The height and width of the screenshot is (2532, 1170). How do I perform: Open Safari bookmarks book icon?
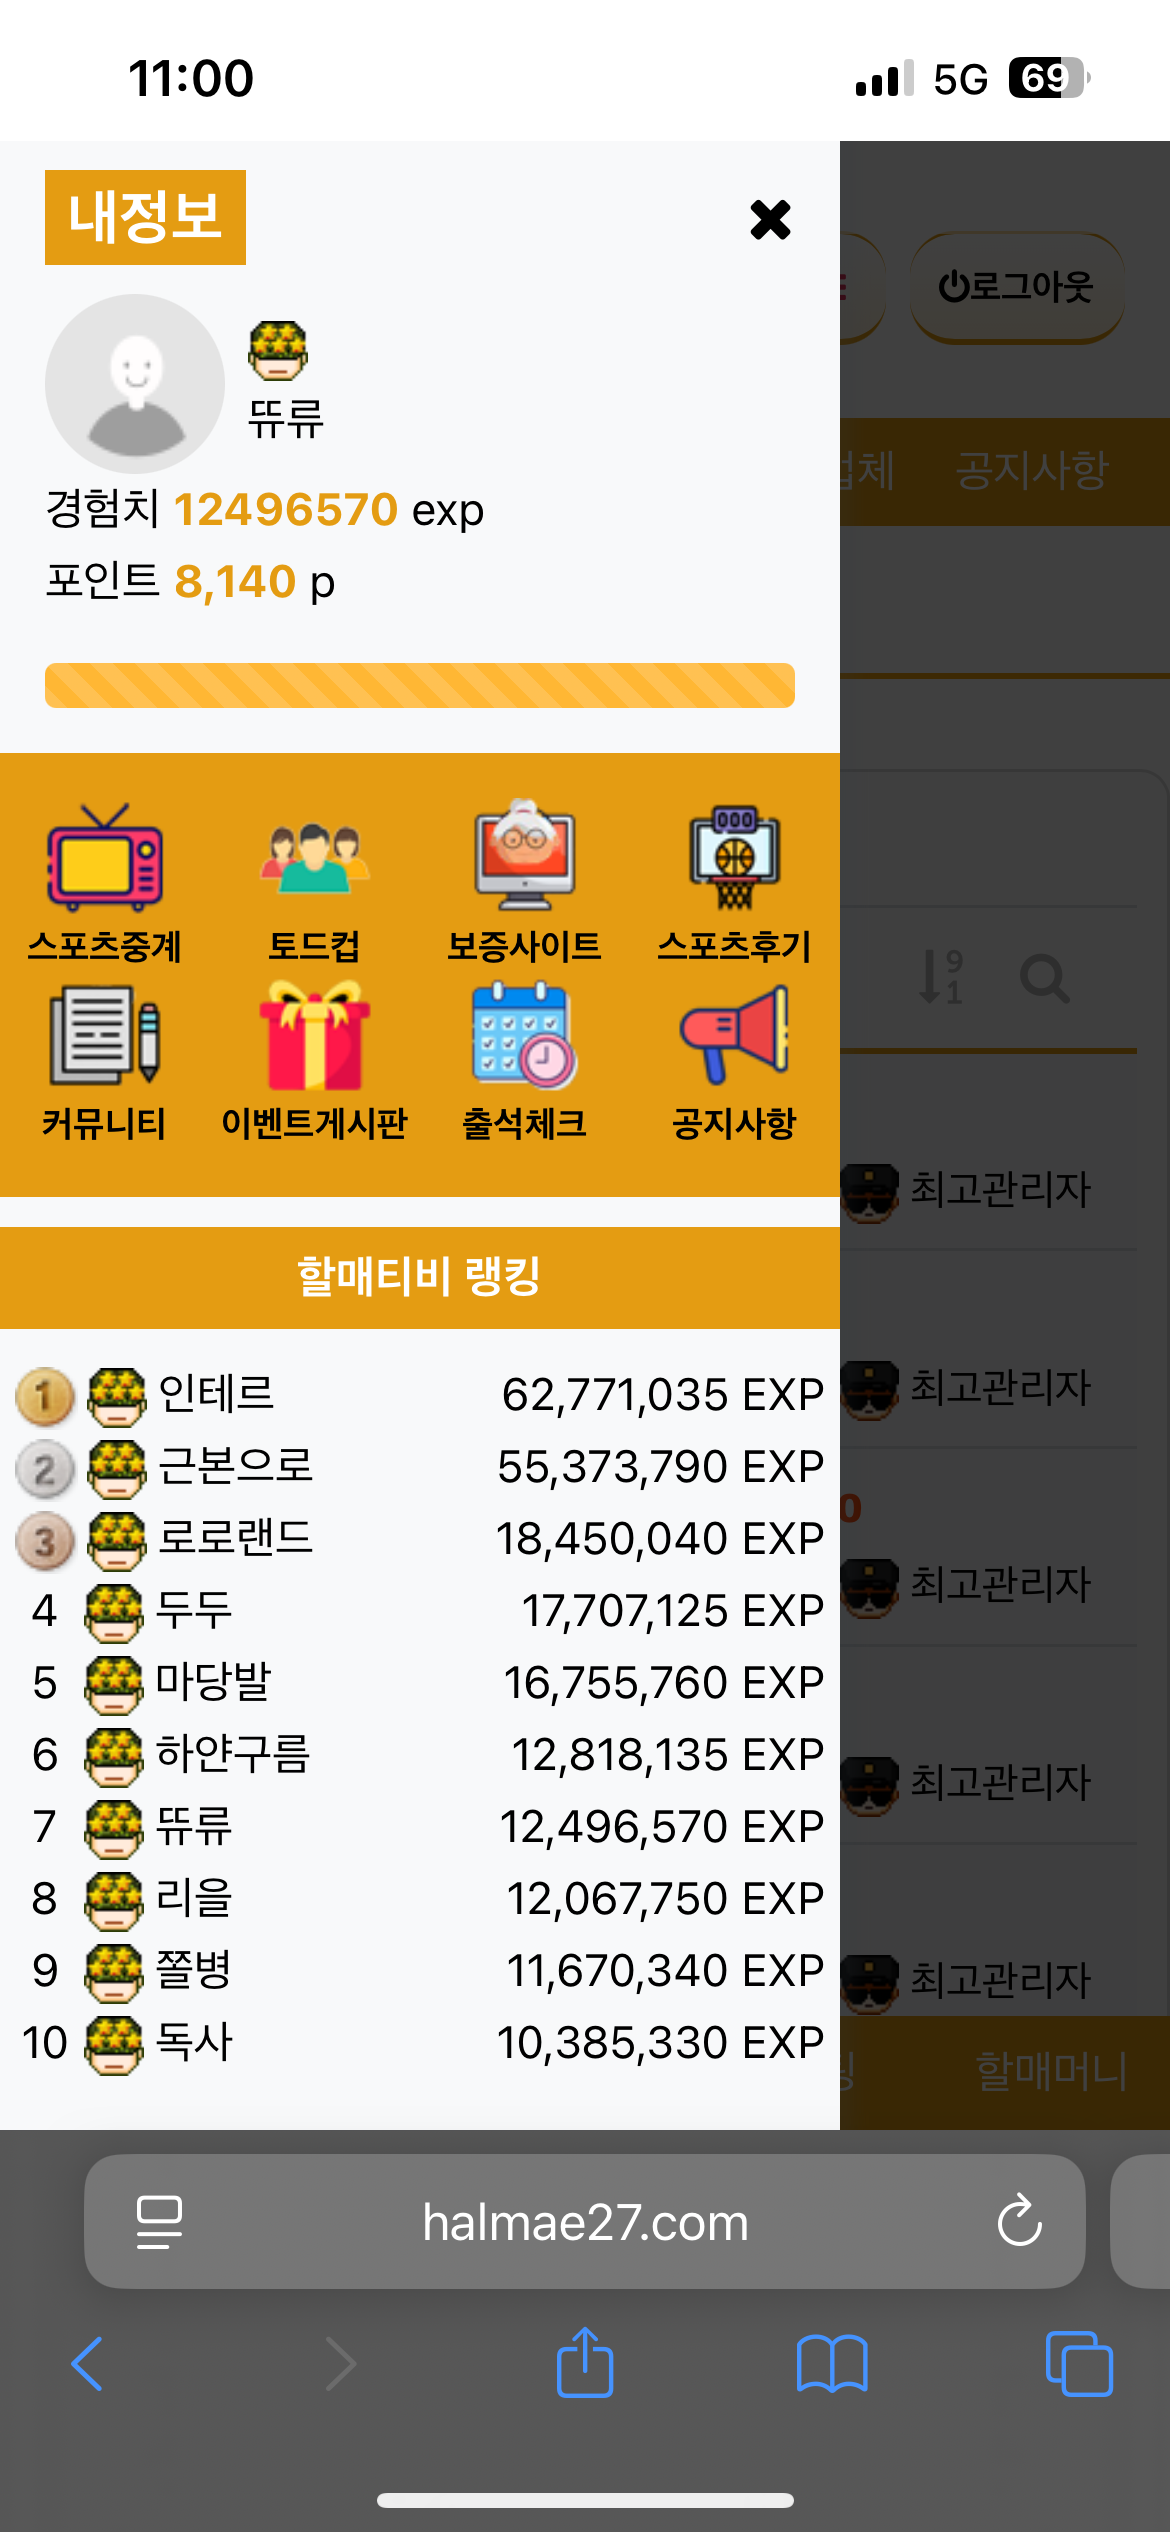[832, 2364]
